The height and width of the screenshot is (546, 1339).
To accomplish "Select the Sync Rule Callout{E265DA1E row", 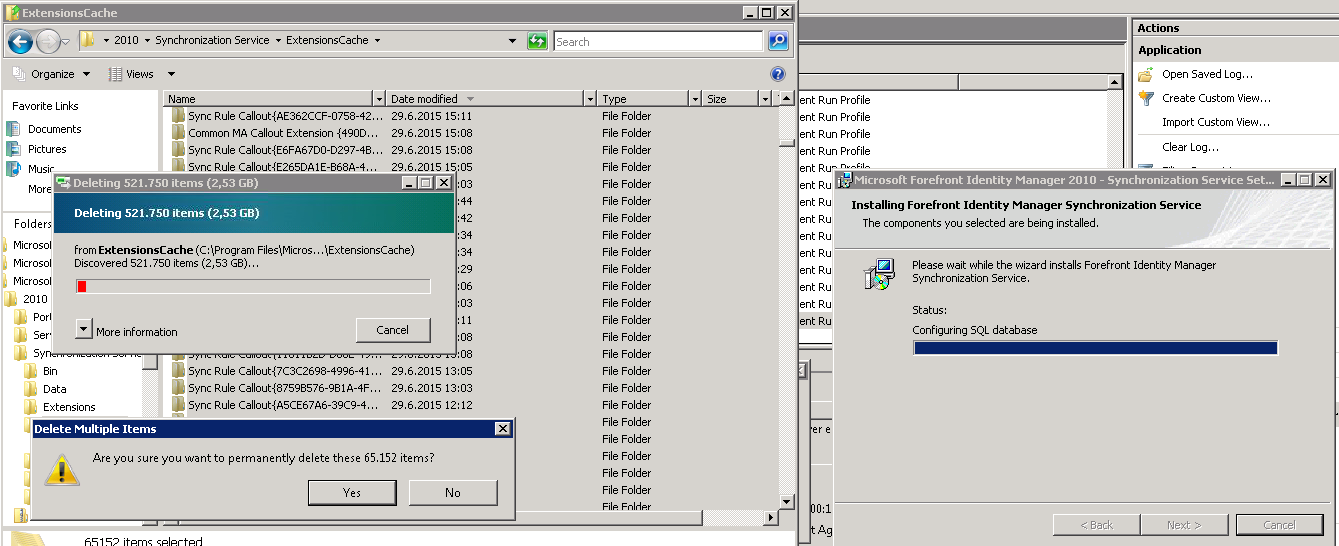I will 470,167.
